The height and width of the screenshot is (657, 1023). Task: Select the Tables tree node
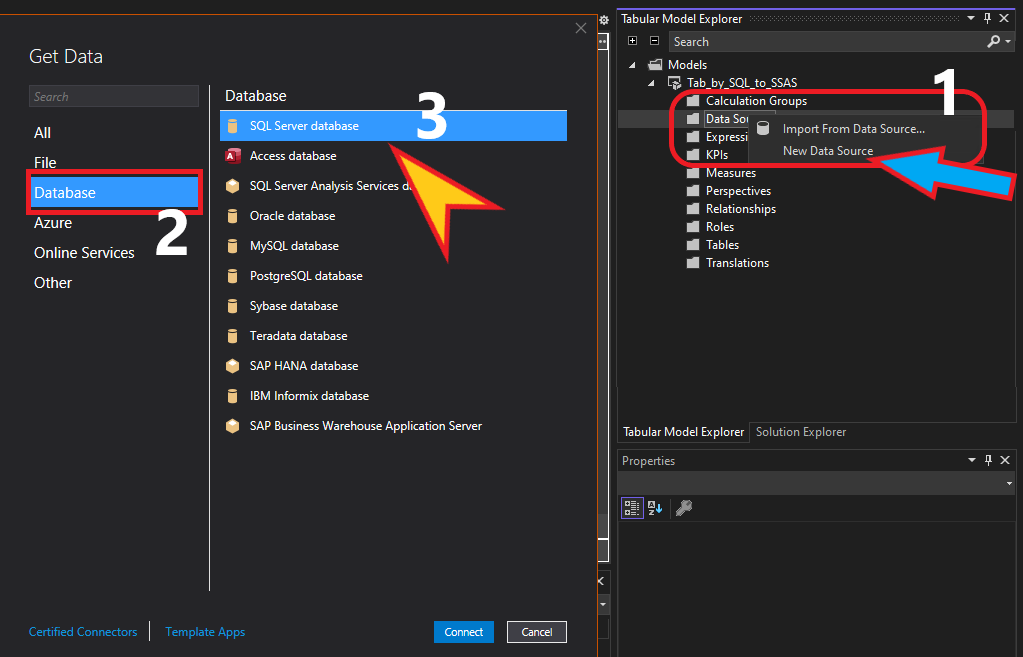click(722, 245)
